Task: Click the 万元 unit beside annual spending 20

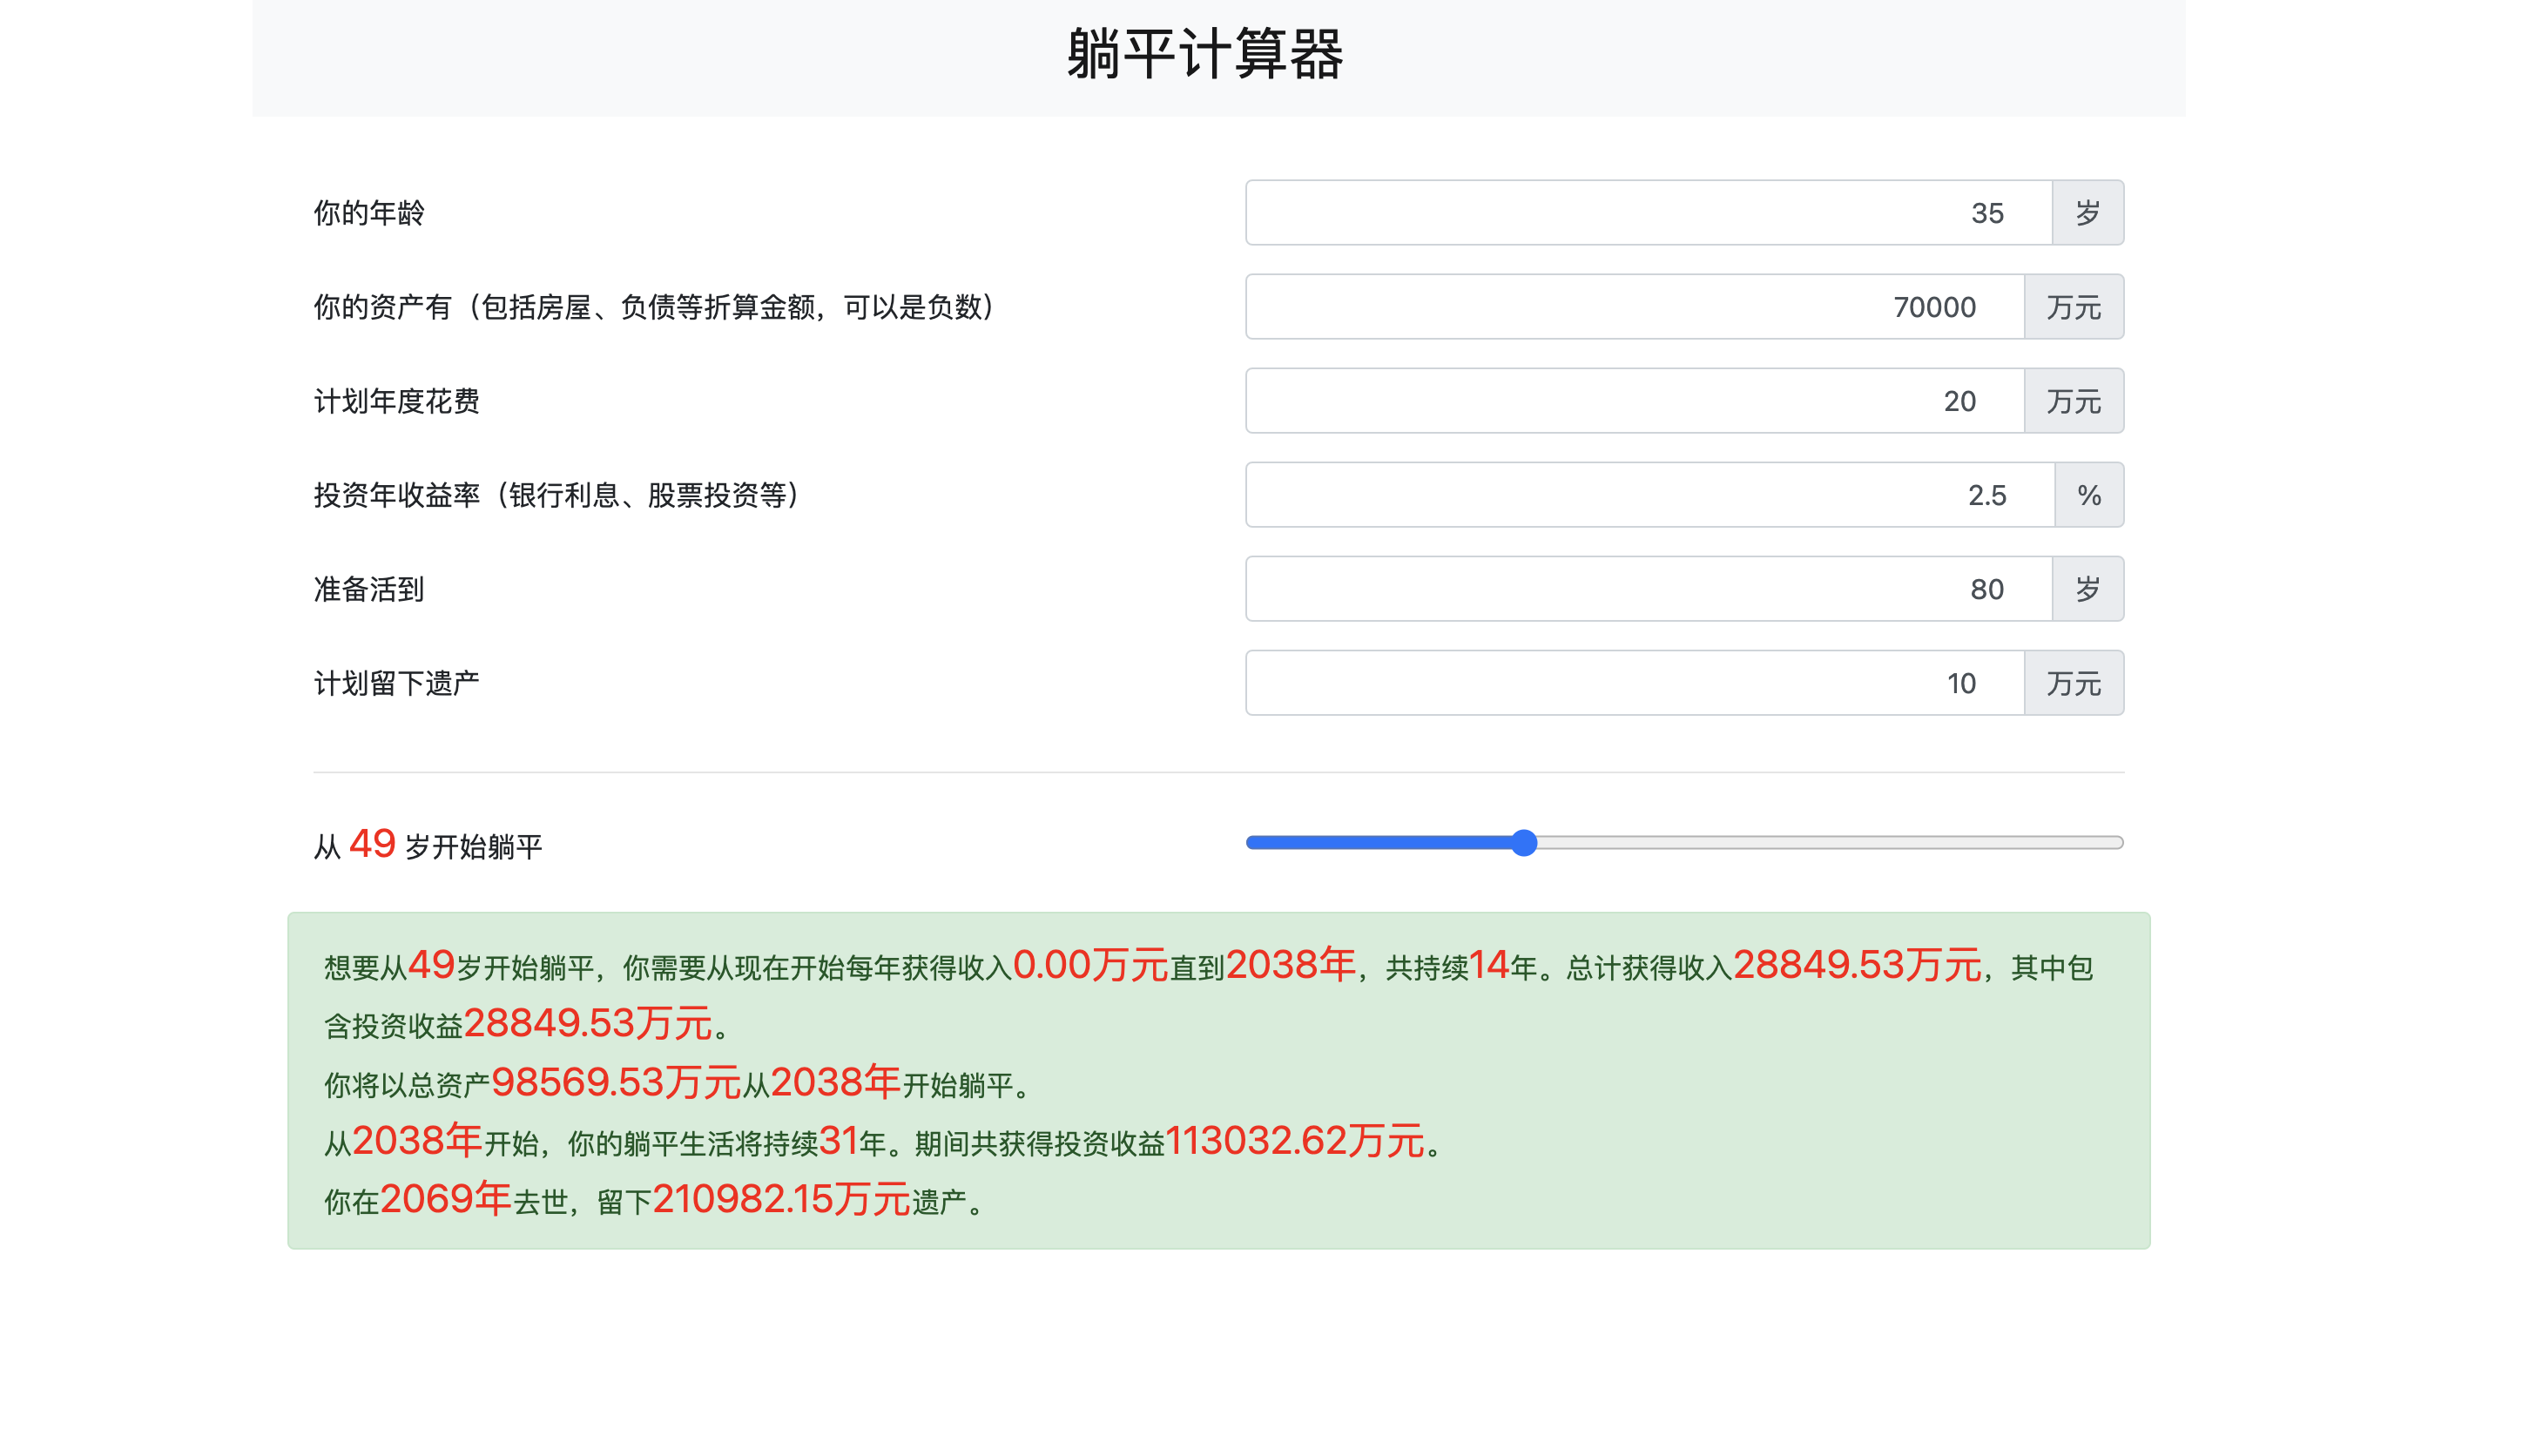Action: (2074, 400)
